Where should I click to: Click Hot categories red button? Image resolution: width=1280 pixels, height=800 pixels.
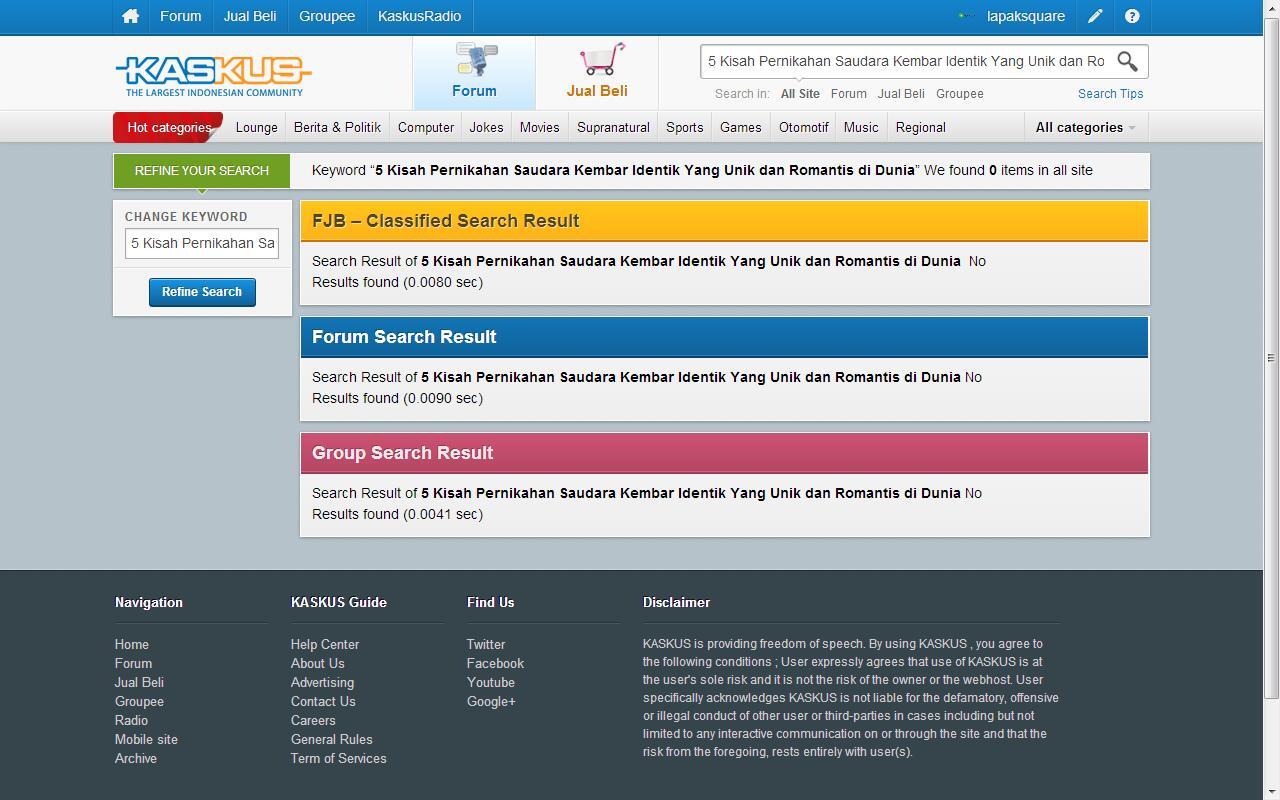[168, 127]
